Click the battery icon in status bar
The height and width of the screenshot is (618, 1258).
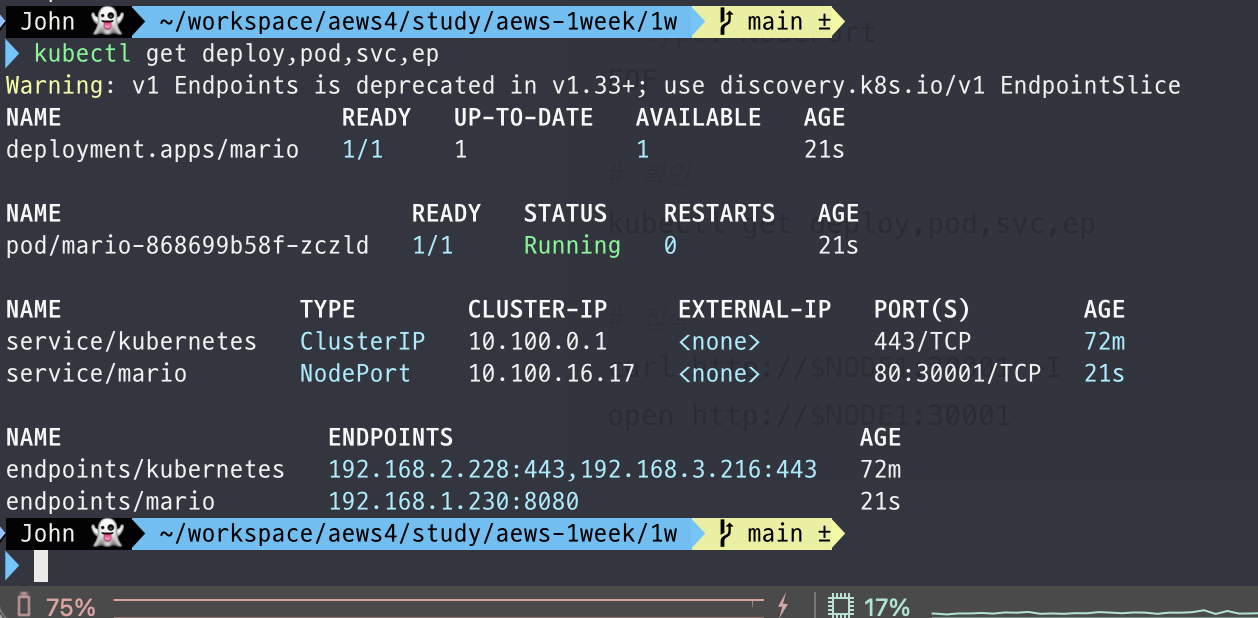tap(24, 605)
